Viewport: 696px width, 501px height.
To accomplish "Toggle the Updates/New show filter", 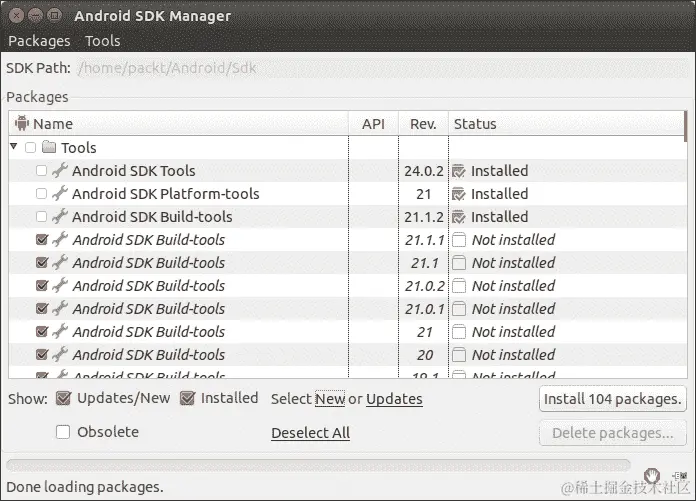I will coord(63,398).
